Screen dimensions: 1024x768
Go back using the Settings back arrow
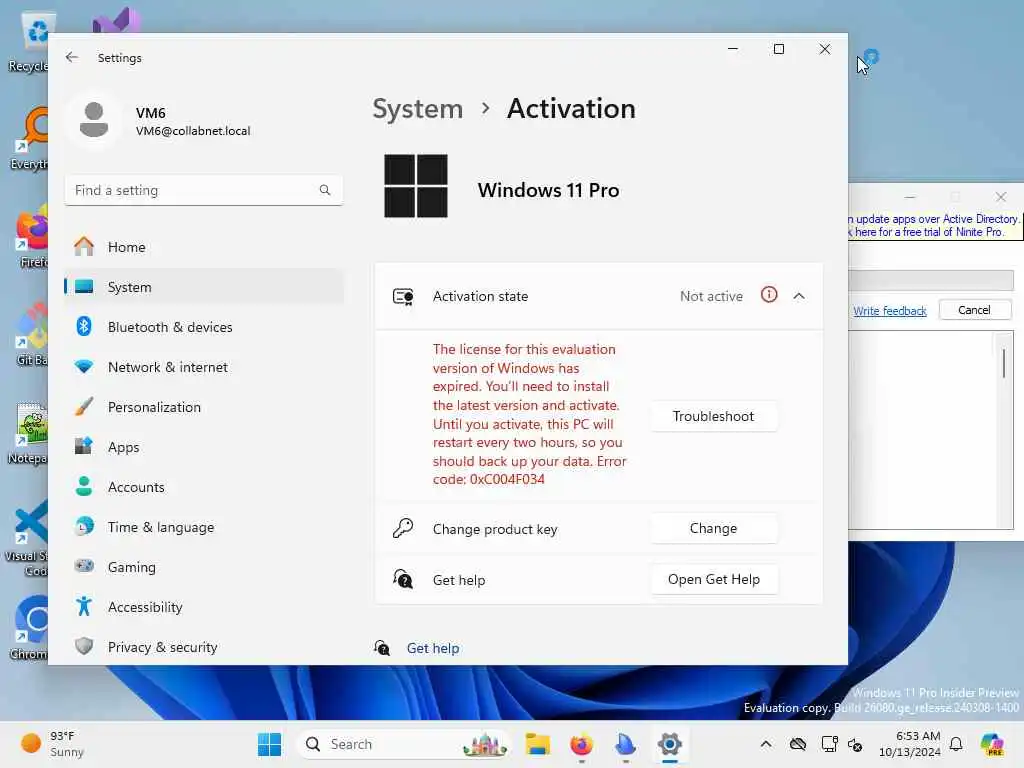pos(72,57)
